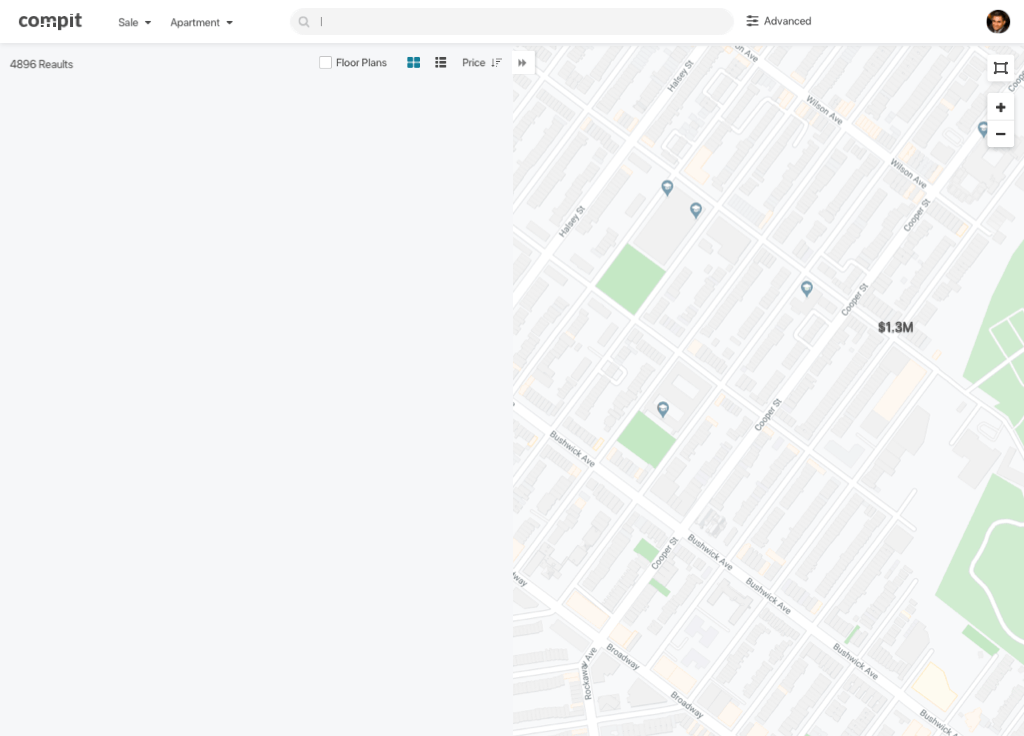The width and height of the screenshot is (1024, 736).
Task: Click the 4896 Results label
Action: point(41,64)
